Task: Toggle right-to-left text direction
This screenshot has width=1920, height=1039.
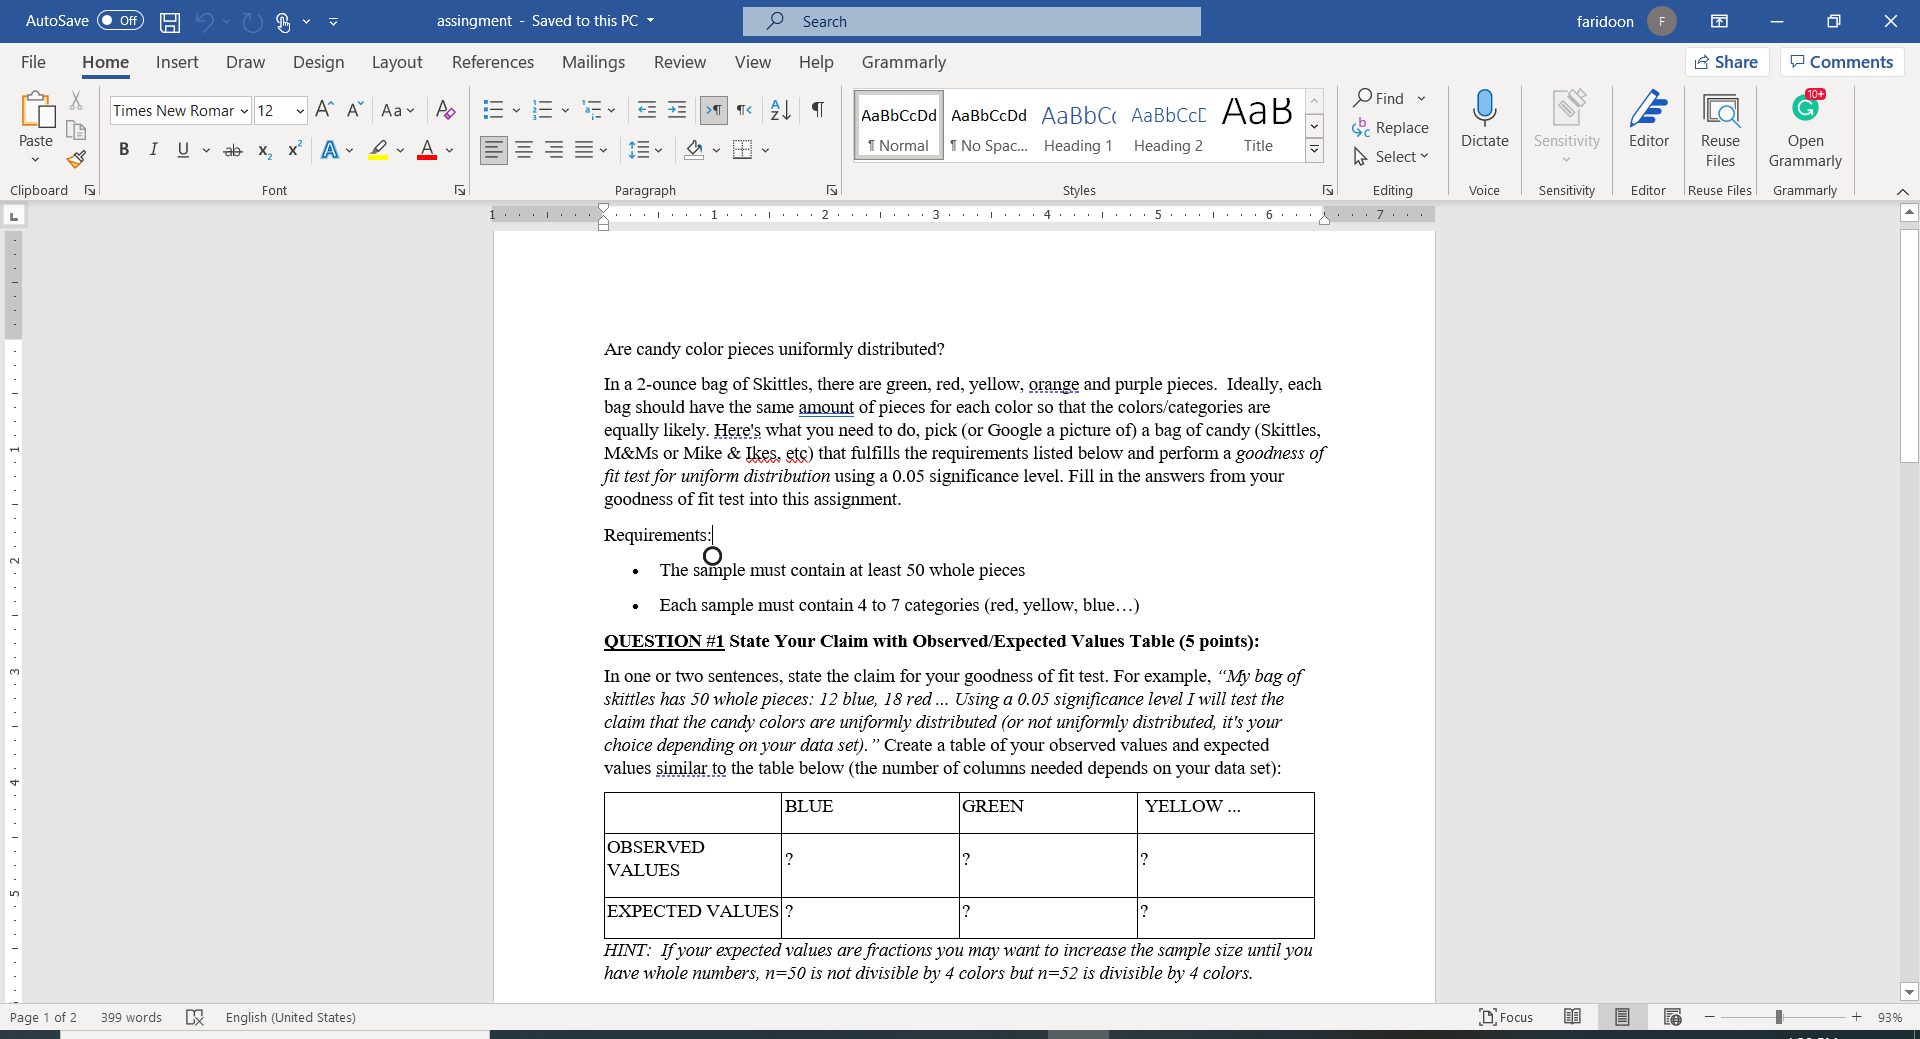Action: [744, 110]
